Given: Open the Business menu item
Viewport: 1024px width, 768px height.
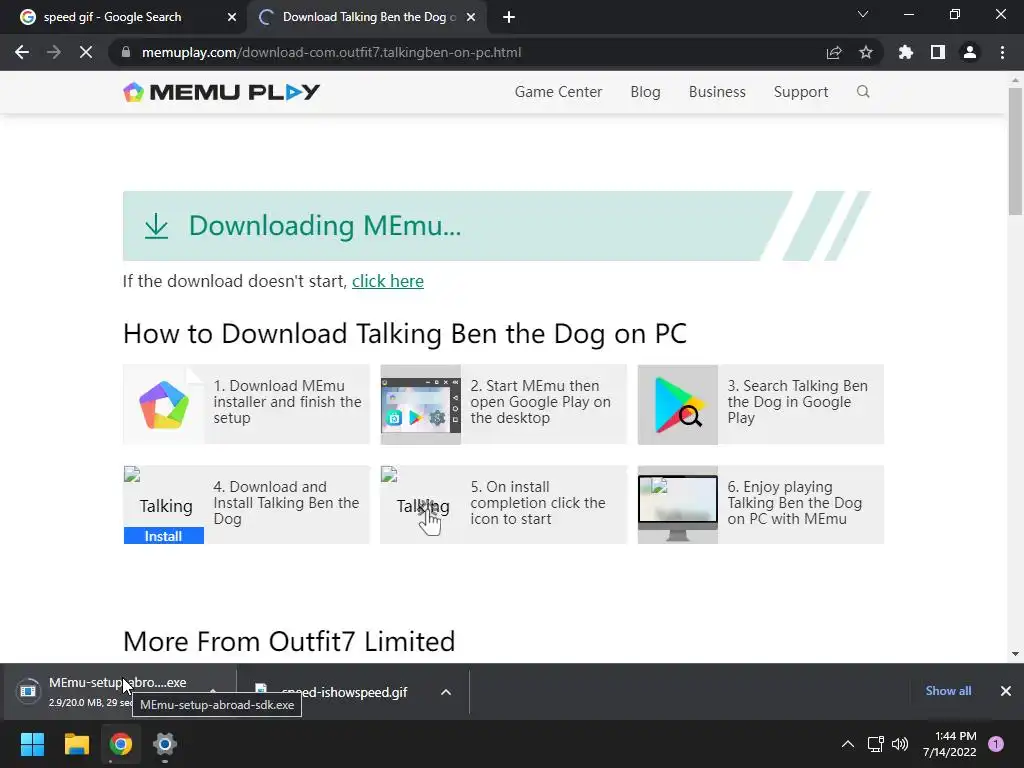Looking at the screenshot, I should (x=717, y=92).
